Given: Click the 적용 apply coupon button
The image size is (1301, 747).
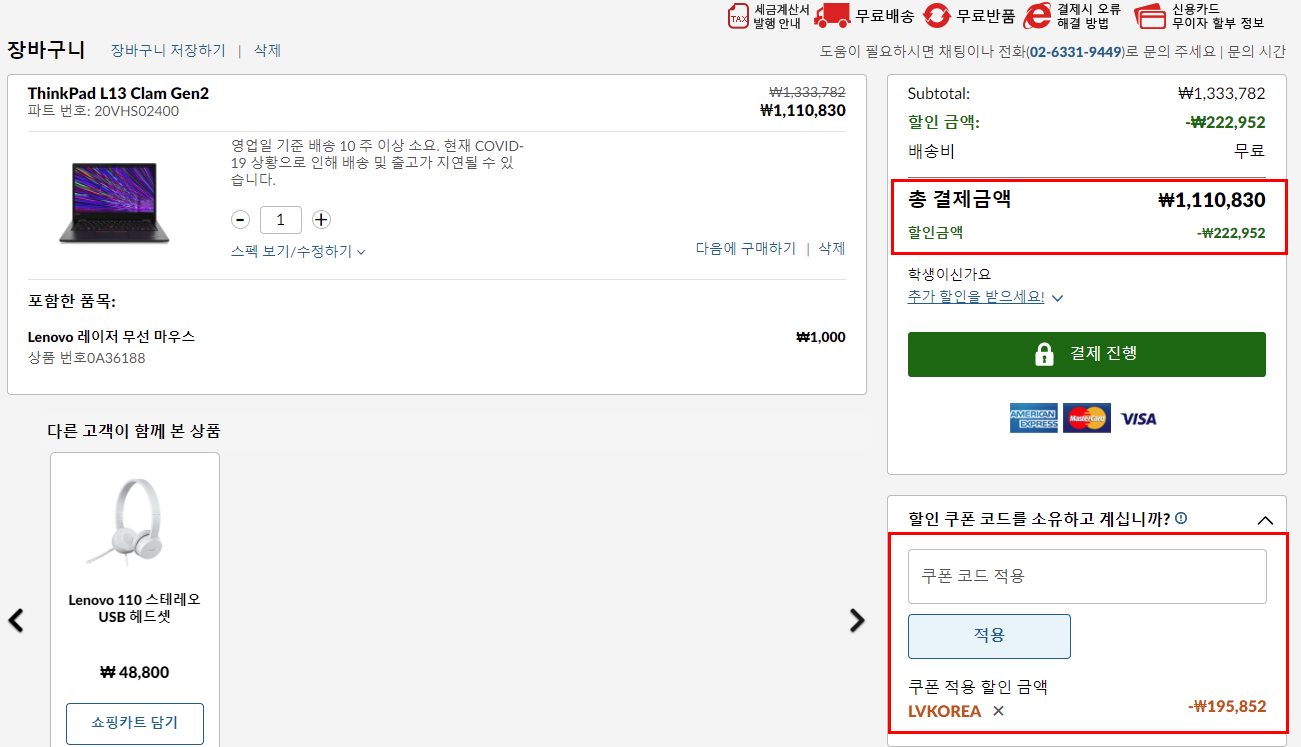Looking at the screenshot, I should (989, 636).
